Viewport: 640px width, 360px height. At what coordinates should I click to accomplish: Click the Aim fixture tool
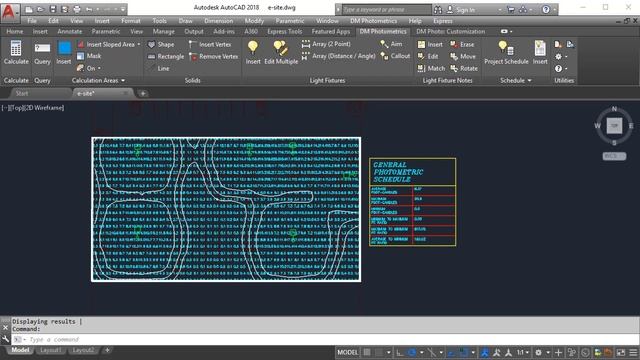391,44
